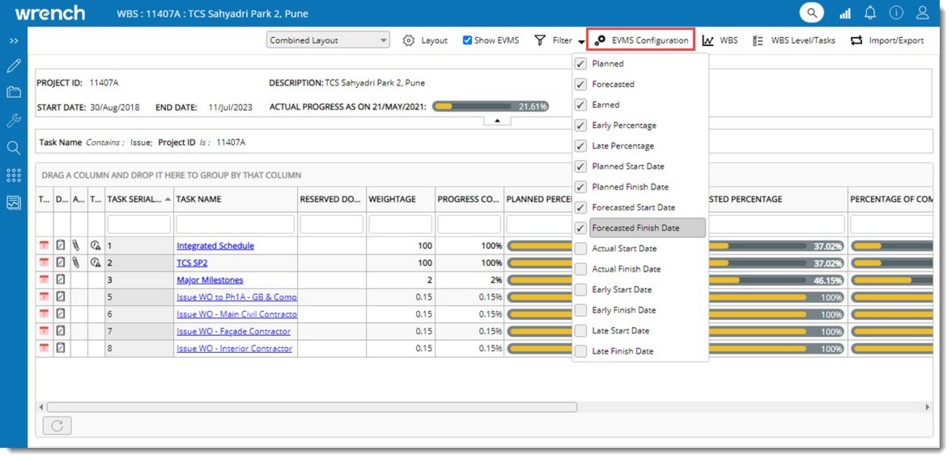The height and width of the screenshot is (460, 952).
Task: Expand the left sidebar with double chevron
Action: click(x=14, y=41)
